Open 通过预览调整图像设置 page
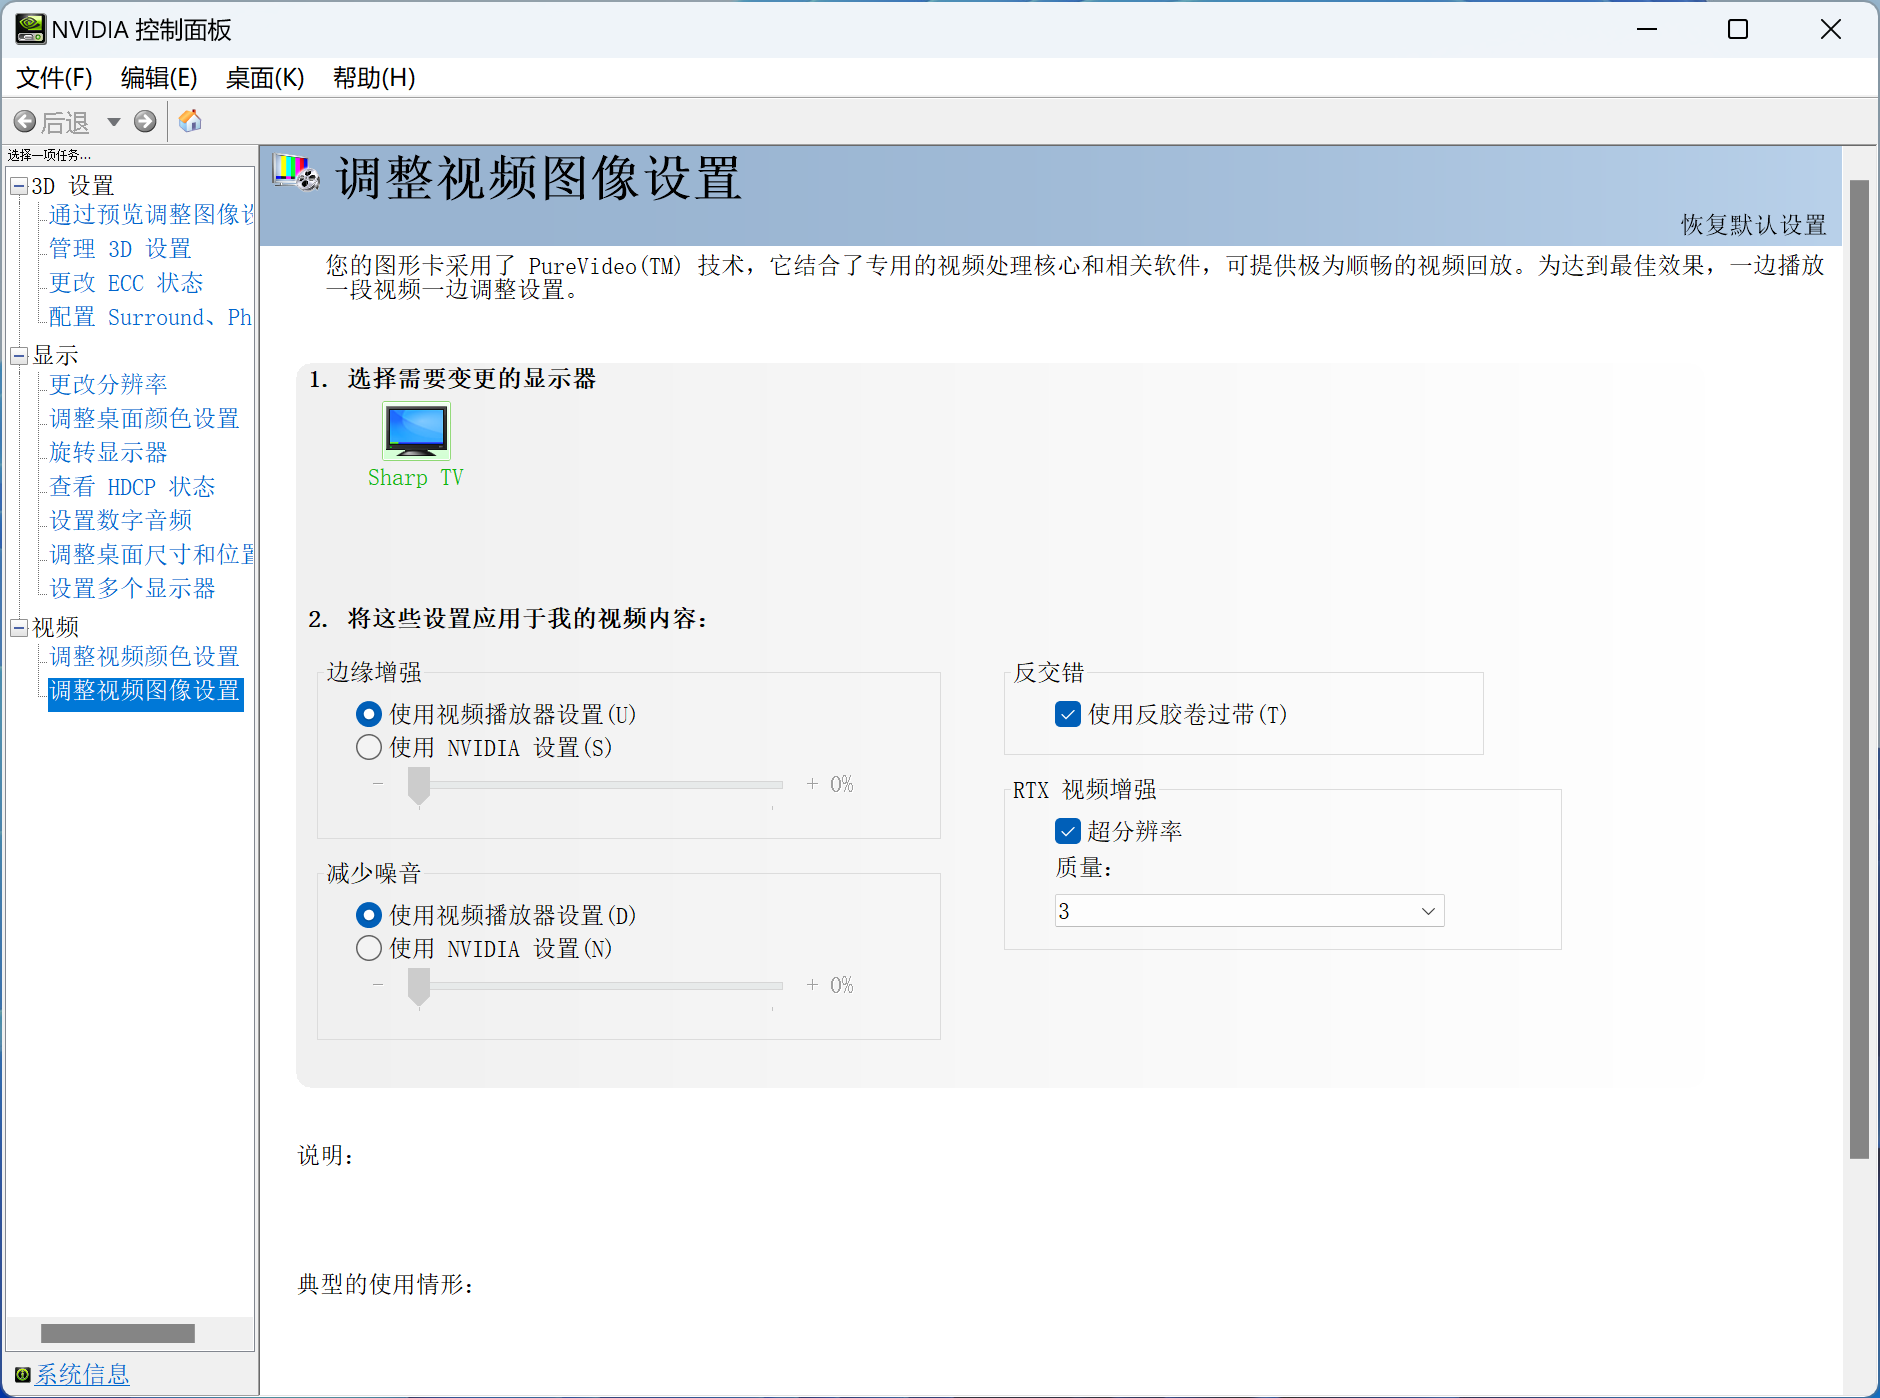Image resolution: width=1880 pixels, height=1398 pixels. click(x=152, y=215)
